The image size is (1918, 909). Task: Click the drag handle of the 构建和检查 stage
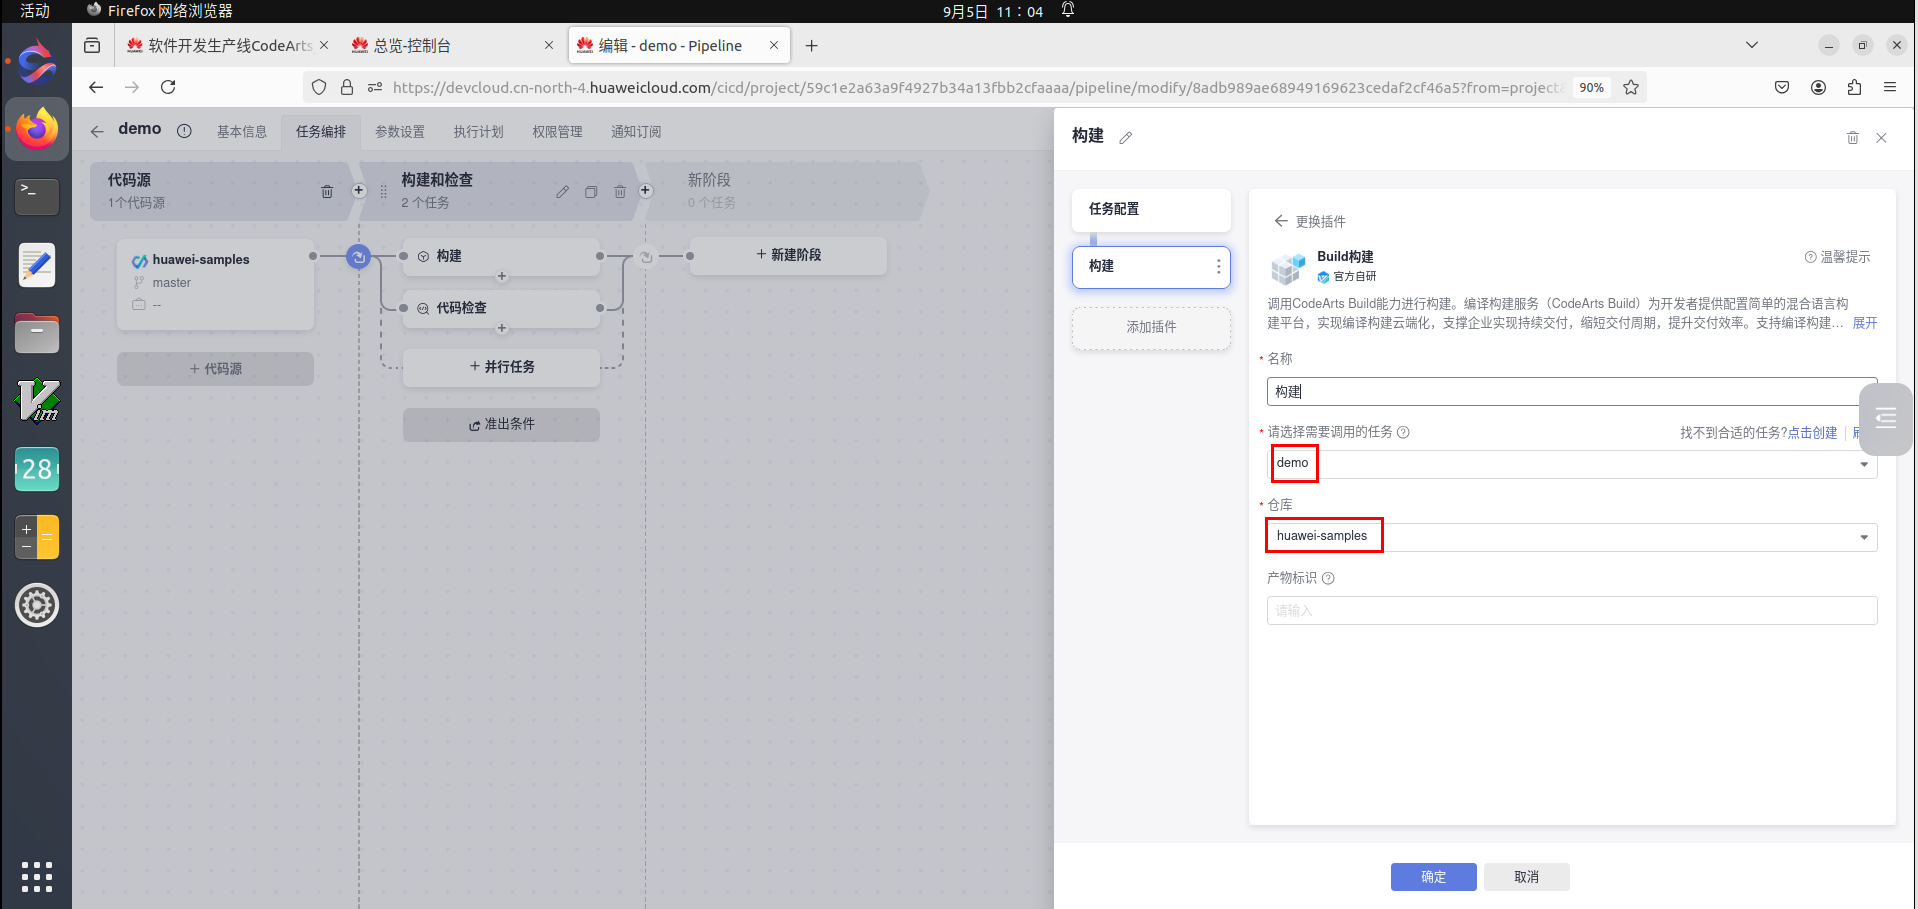[x=383, y=191]
